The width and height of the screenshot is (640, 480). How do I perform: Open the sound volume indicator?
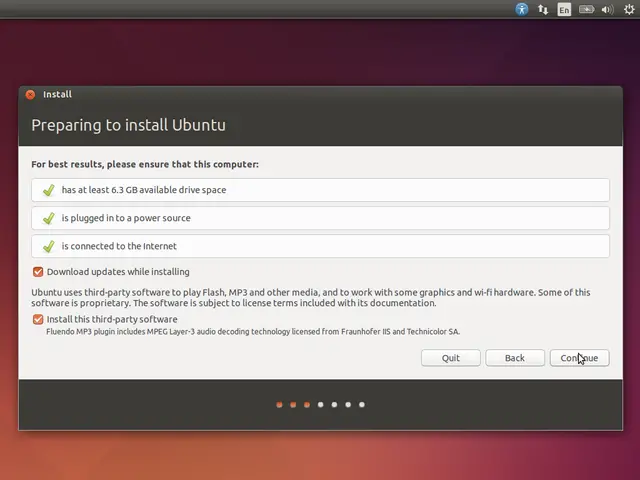click(x=607, y=9)
